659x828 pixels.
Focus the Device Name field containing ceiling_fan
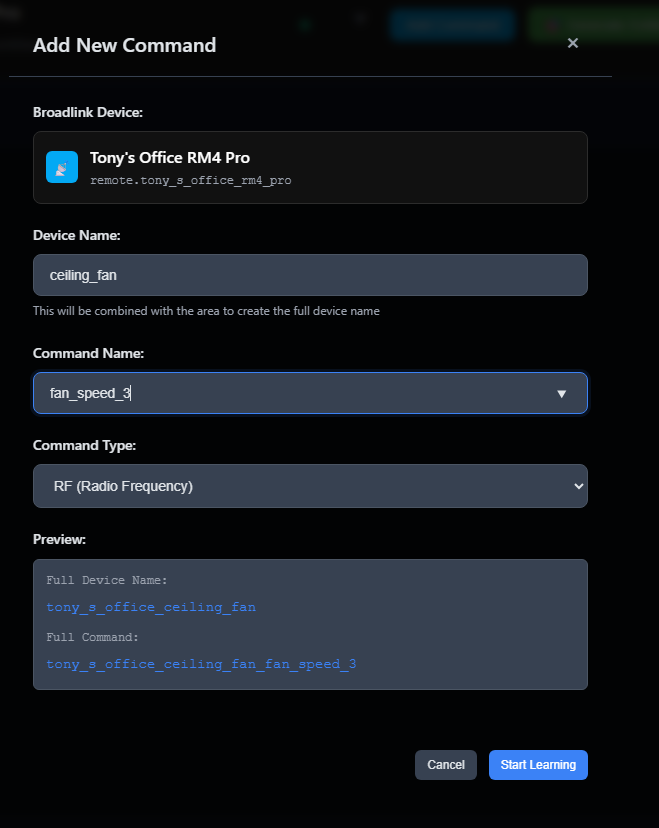click(310, 275)
